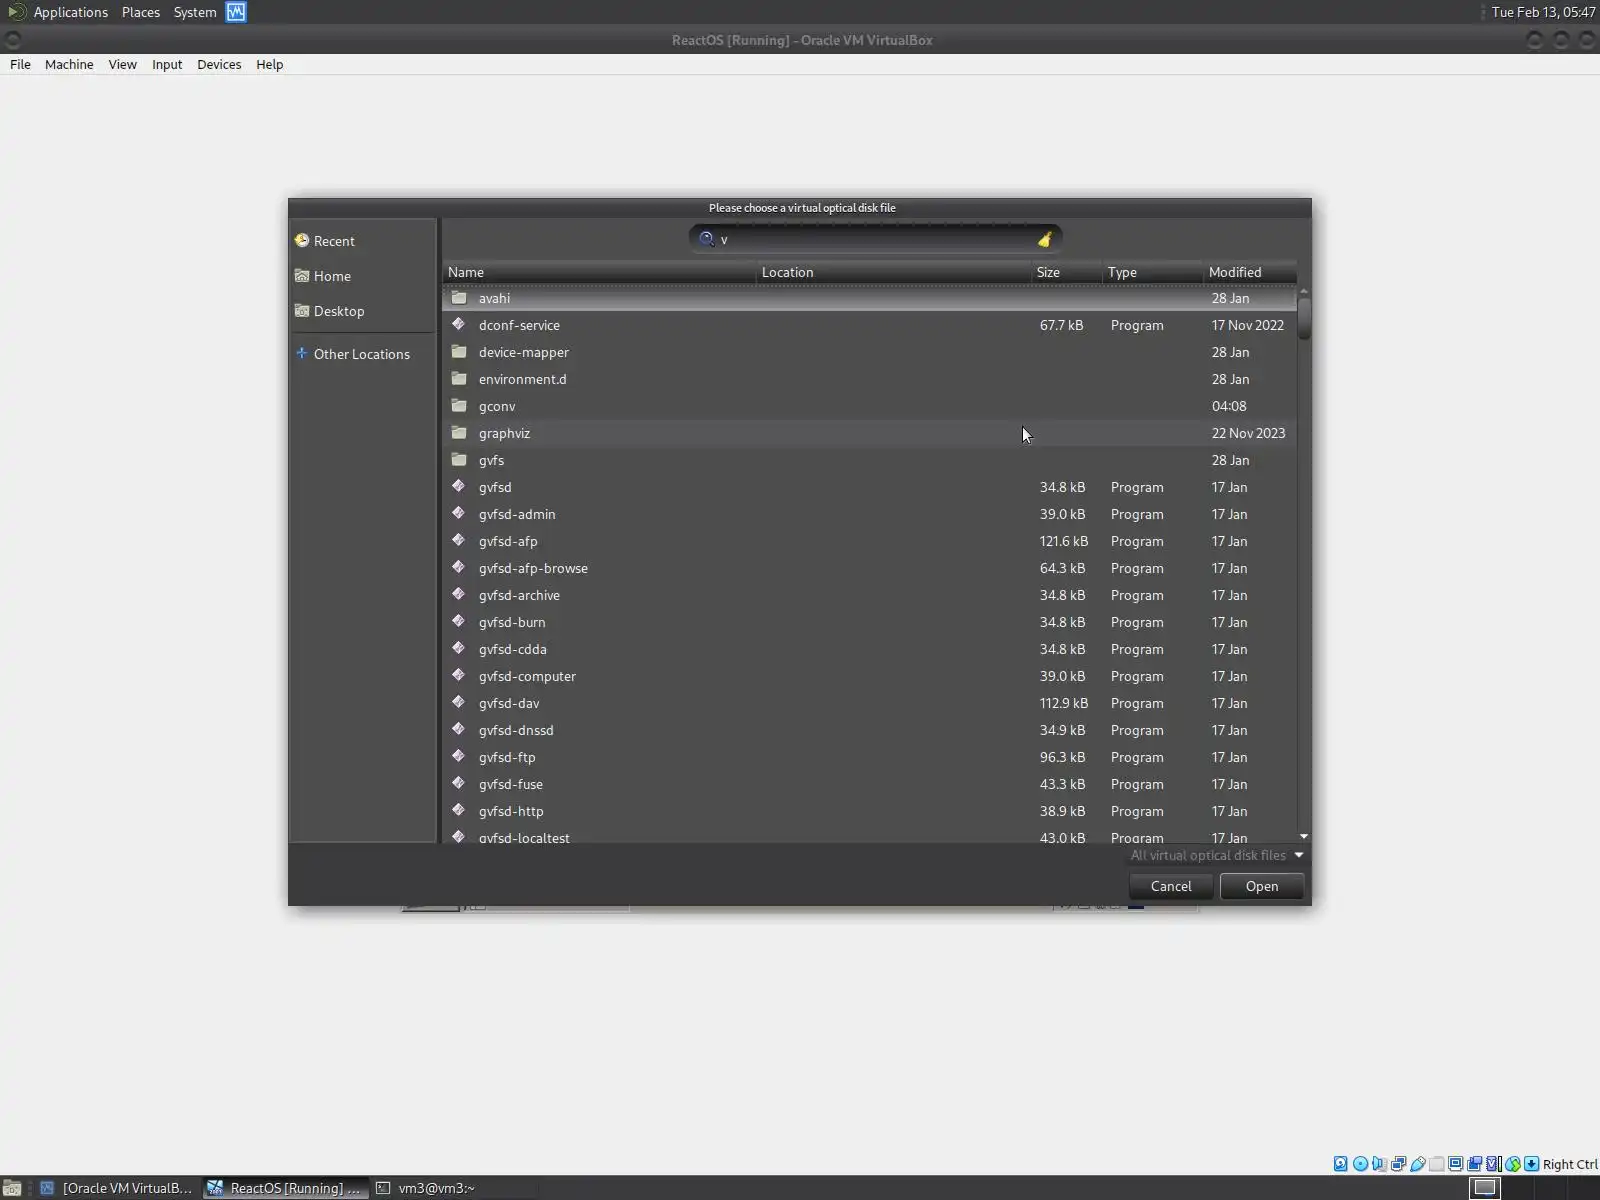Open Other Locations in the sidebar

[363, 354]
